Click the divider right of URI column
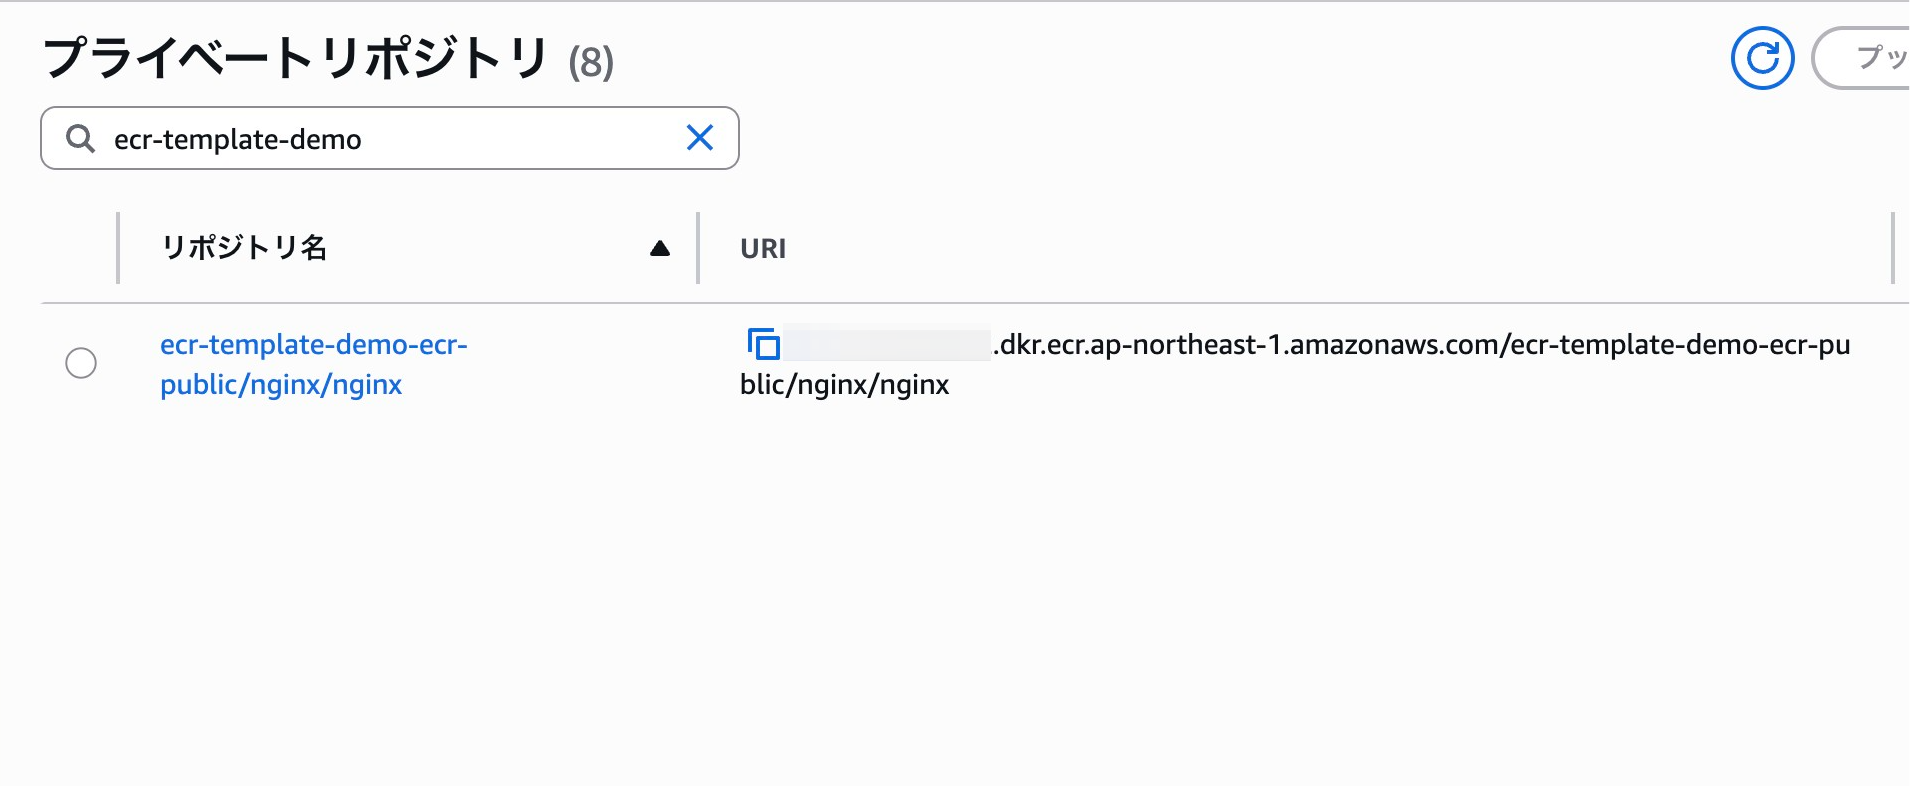This screenshot has height=786, width=1910. point(1892,248)
